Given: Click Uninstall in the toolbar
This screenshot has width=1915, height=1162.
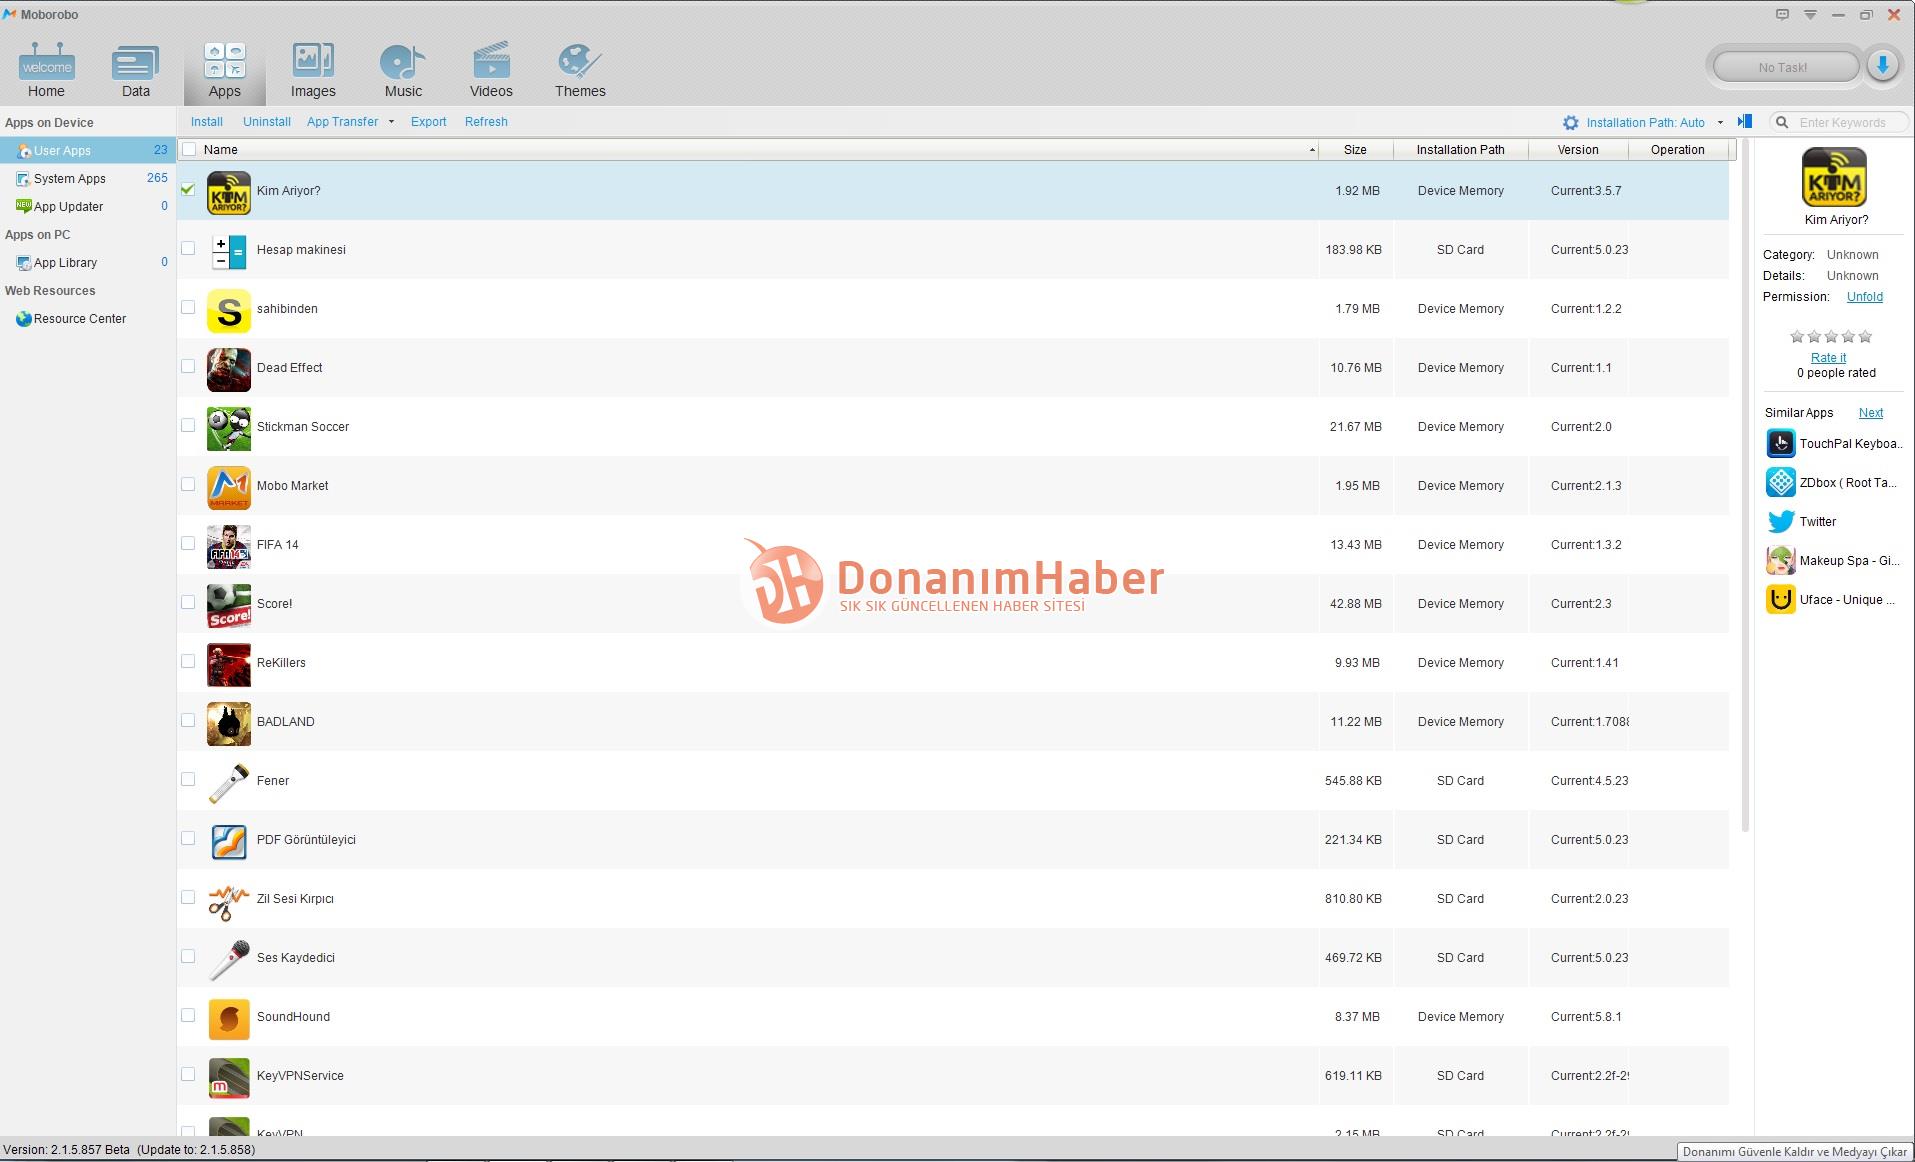Looking at the screenshot, I should click(266, 122).
